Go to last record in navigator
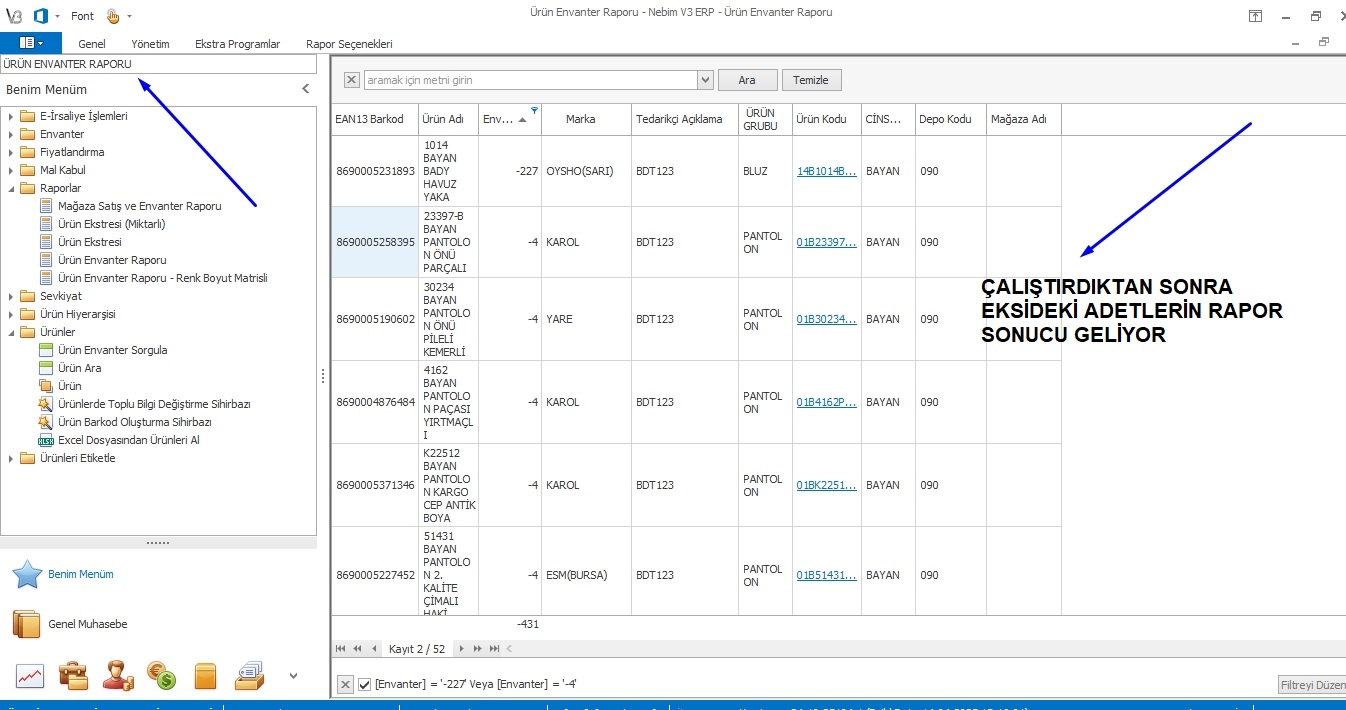The width and height of the screenshot is (1346, 710). (494, 649)
